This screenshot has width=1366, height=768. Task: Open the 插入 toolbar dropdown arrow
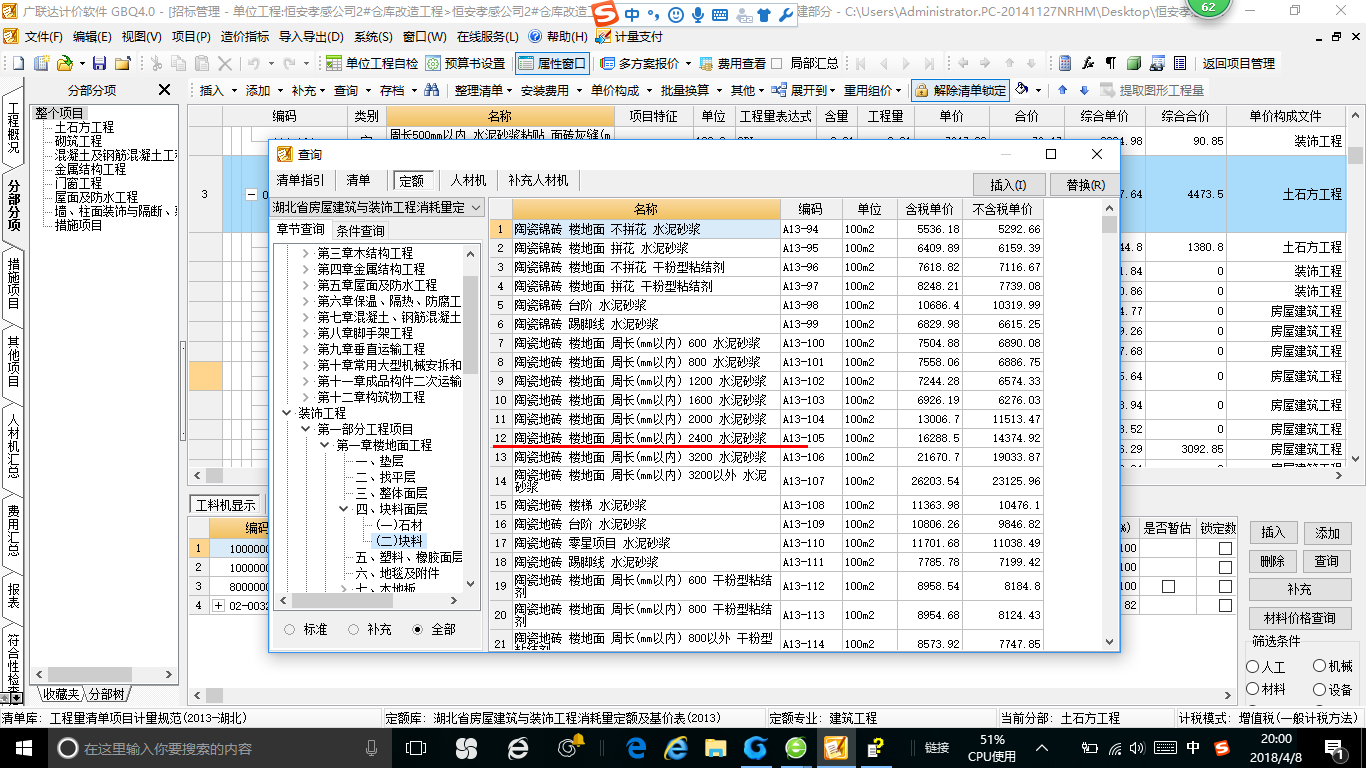point(234,90)
